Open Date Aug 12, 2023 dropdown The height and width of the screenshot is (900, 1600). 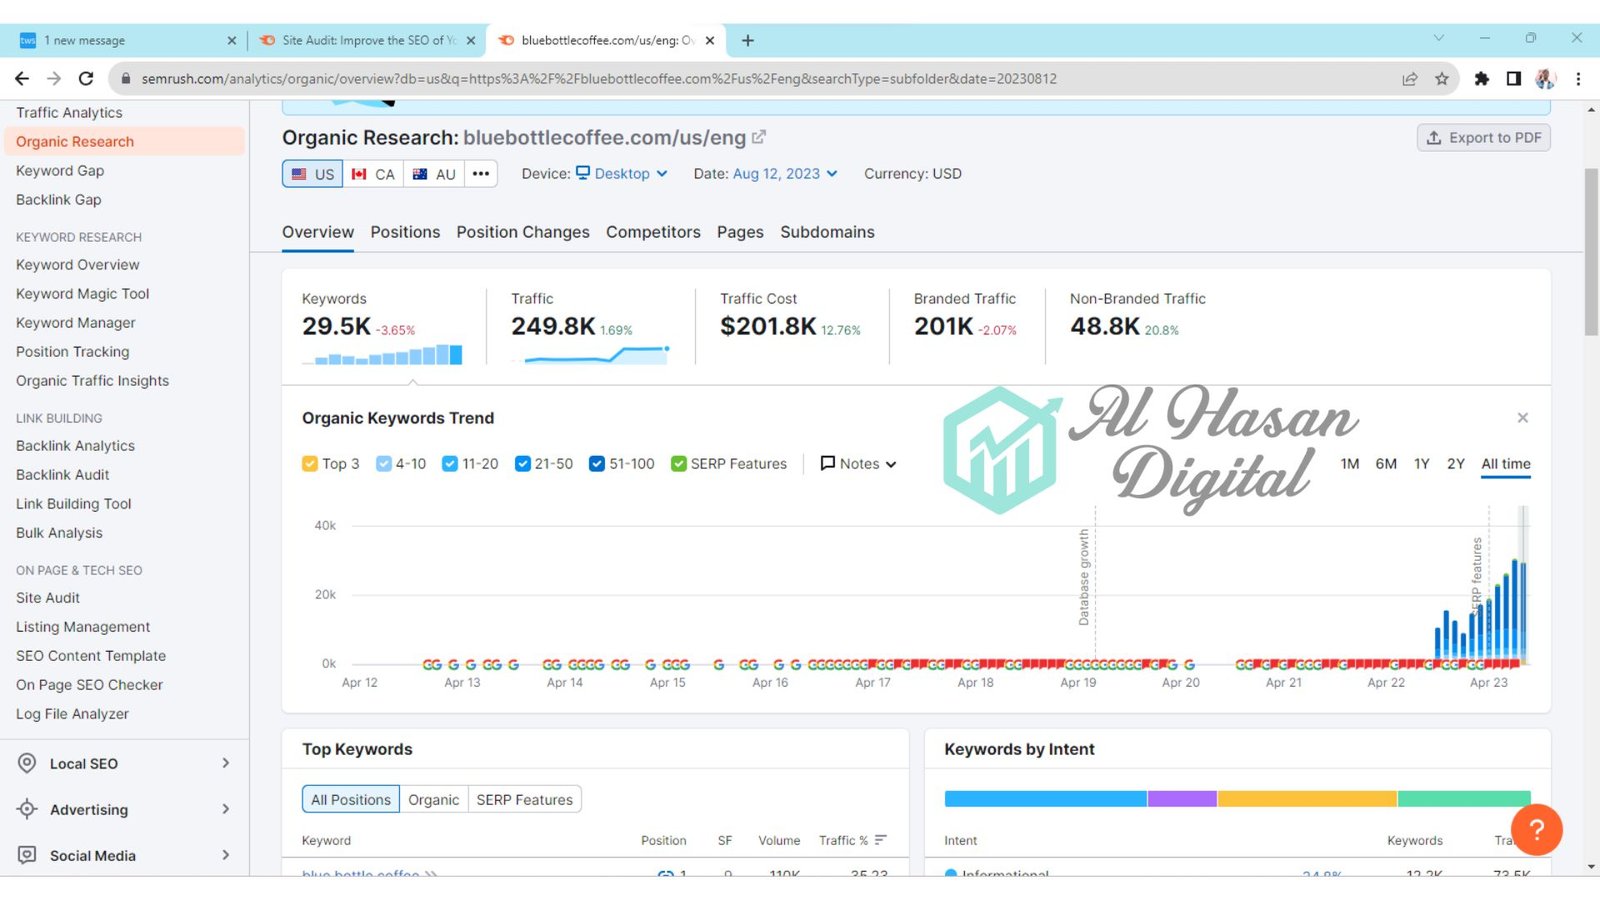tap(785, 174)
